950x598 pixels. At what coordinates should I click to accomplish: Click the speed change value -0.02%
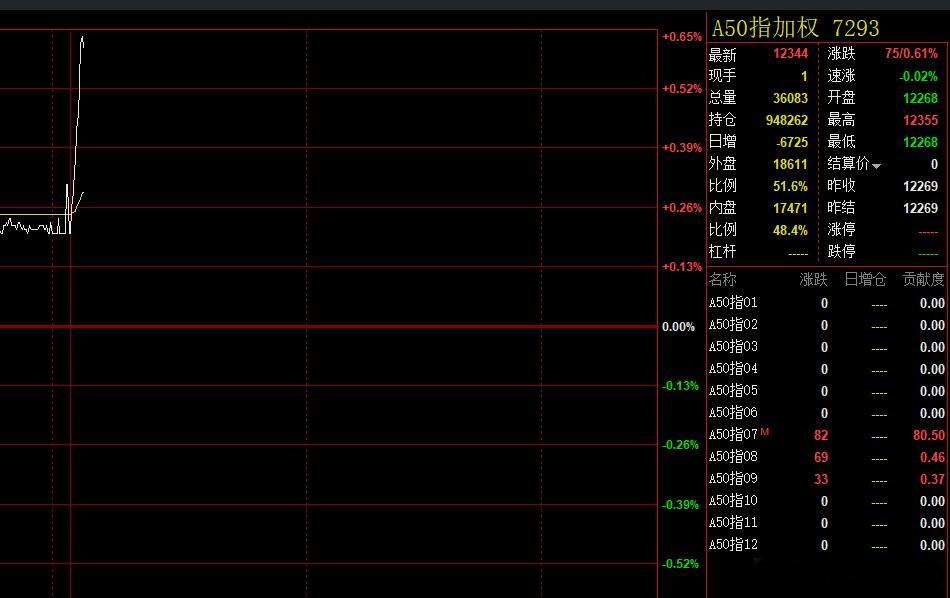(918, 76)
